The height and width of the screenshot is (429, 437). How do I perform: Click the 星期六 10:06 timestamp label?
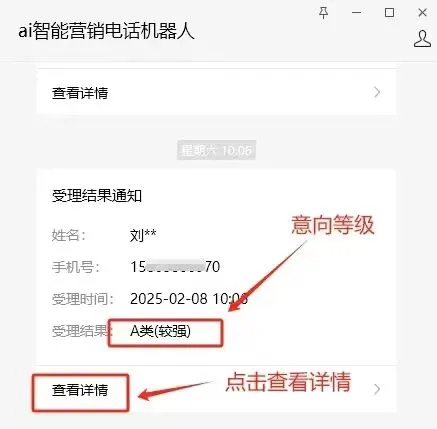pyautogui.click(x=216, y=150)
